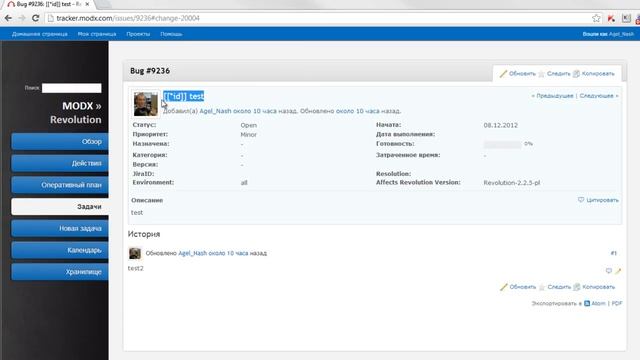Close the Bug #9236 browser tab
640x360 pixels.
87,4
